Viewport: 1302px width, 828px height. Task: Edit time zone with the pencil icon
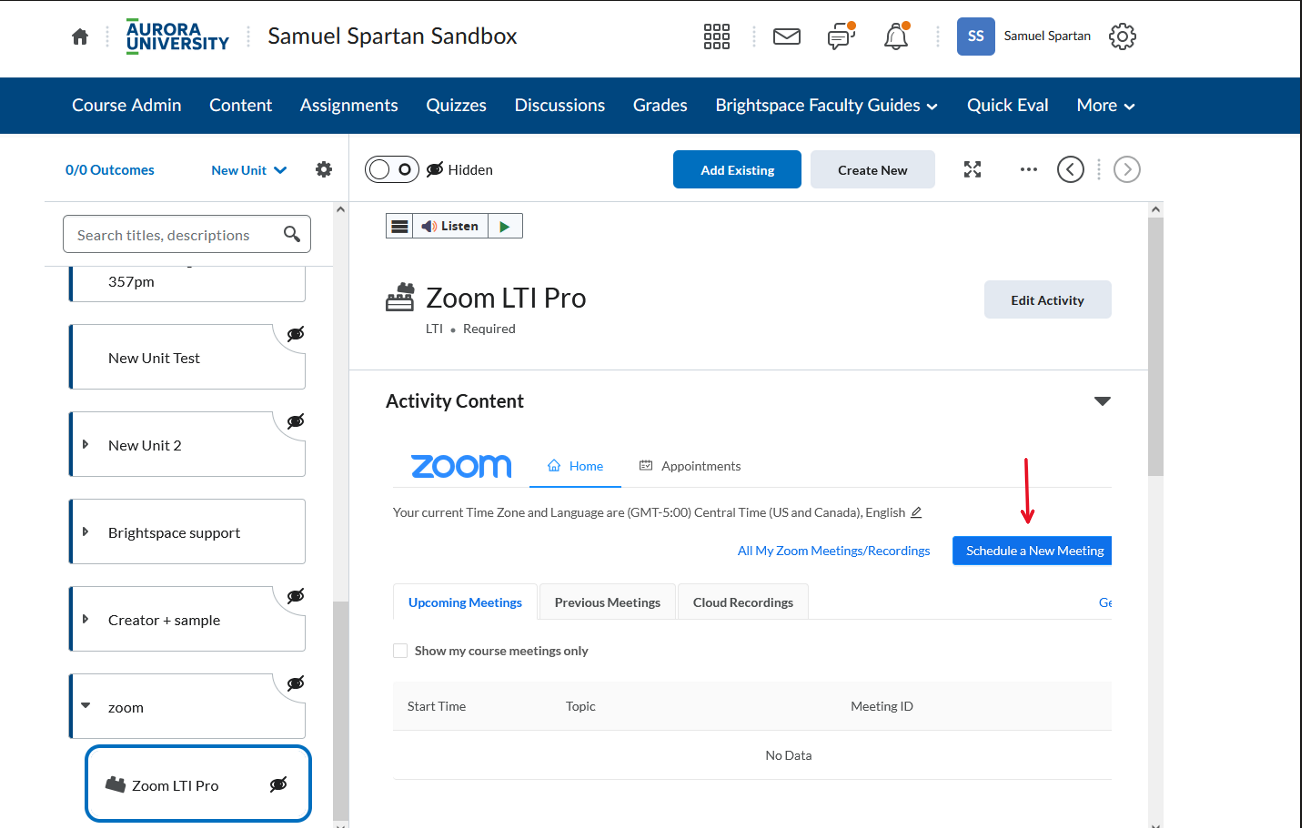tap(916, 512)
